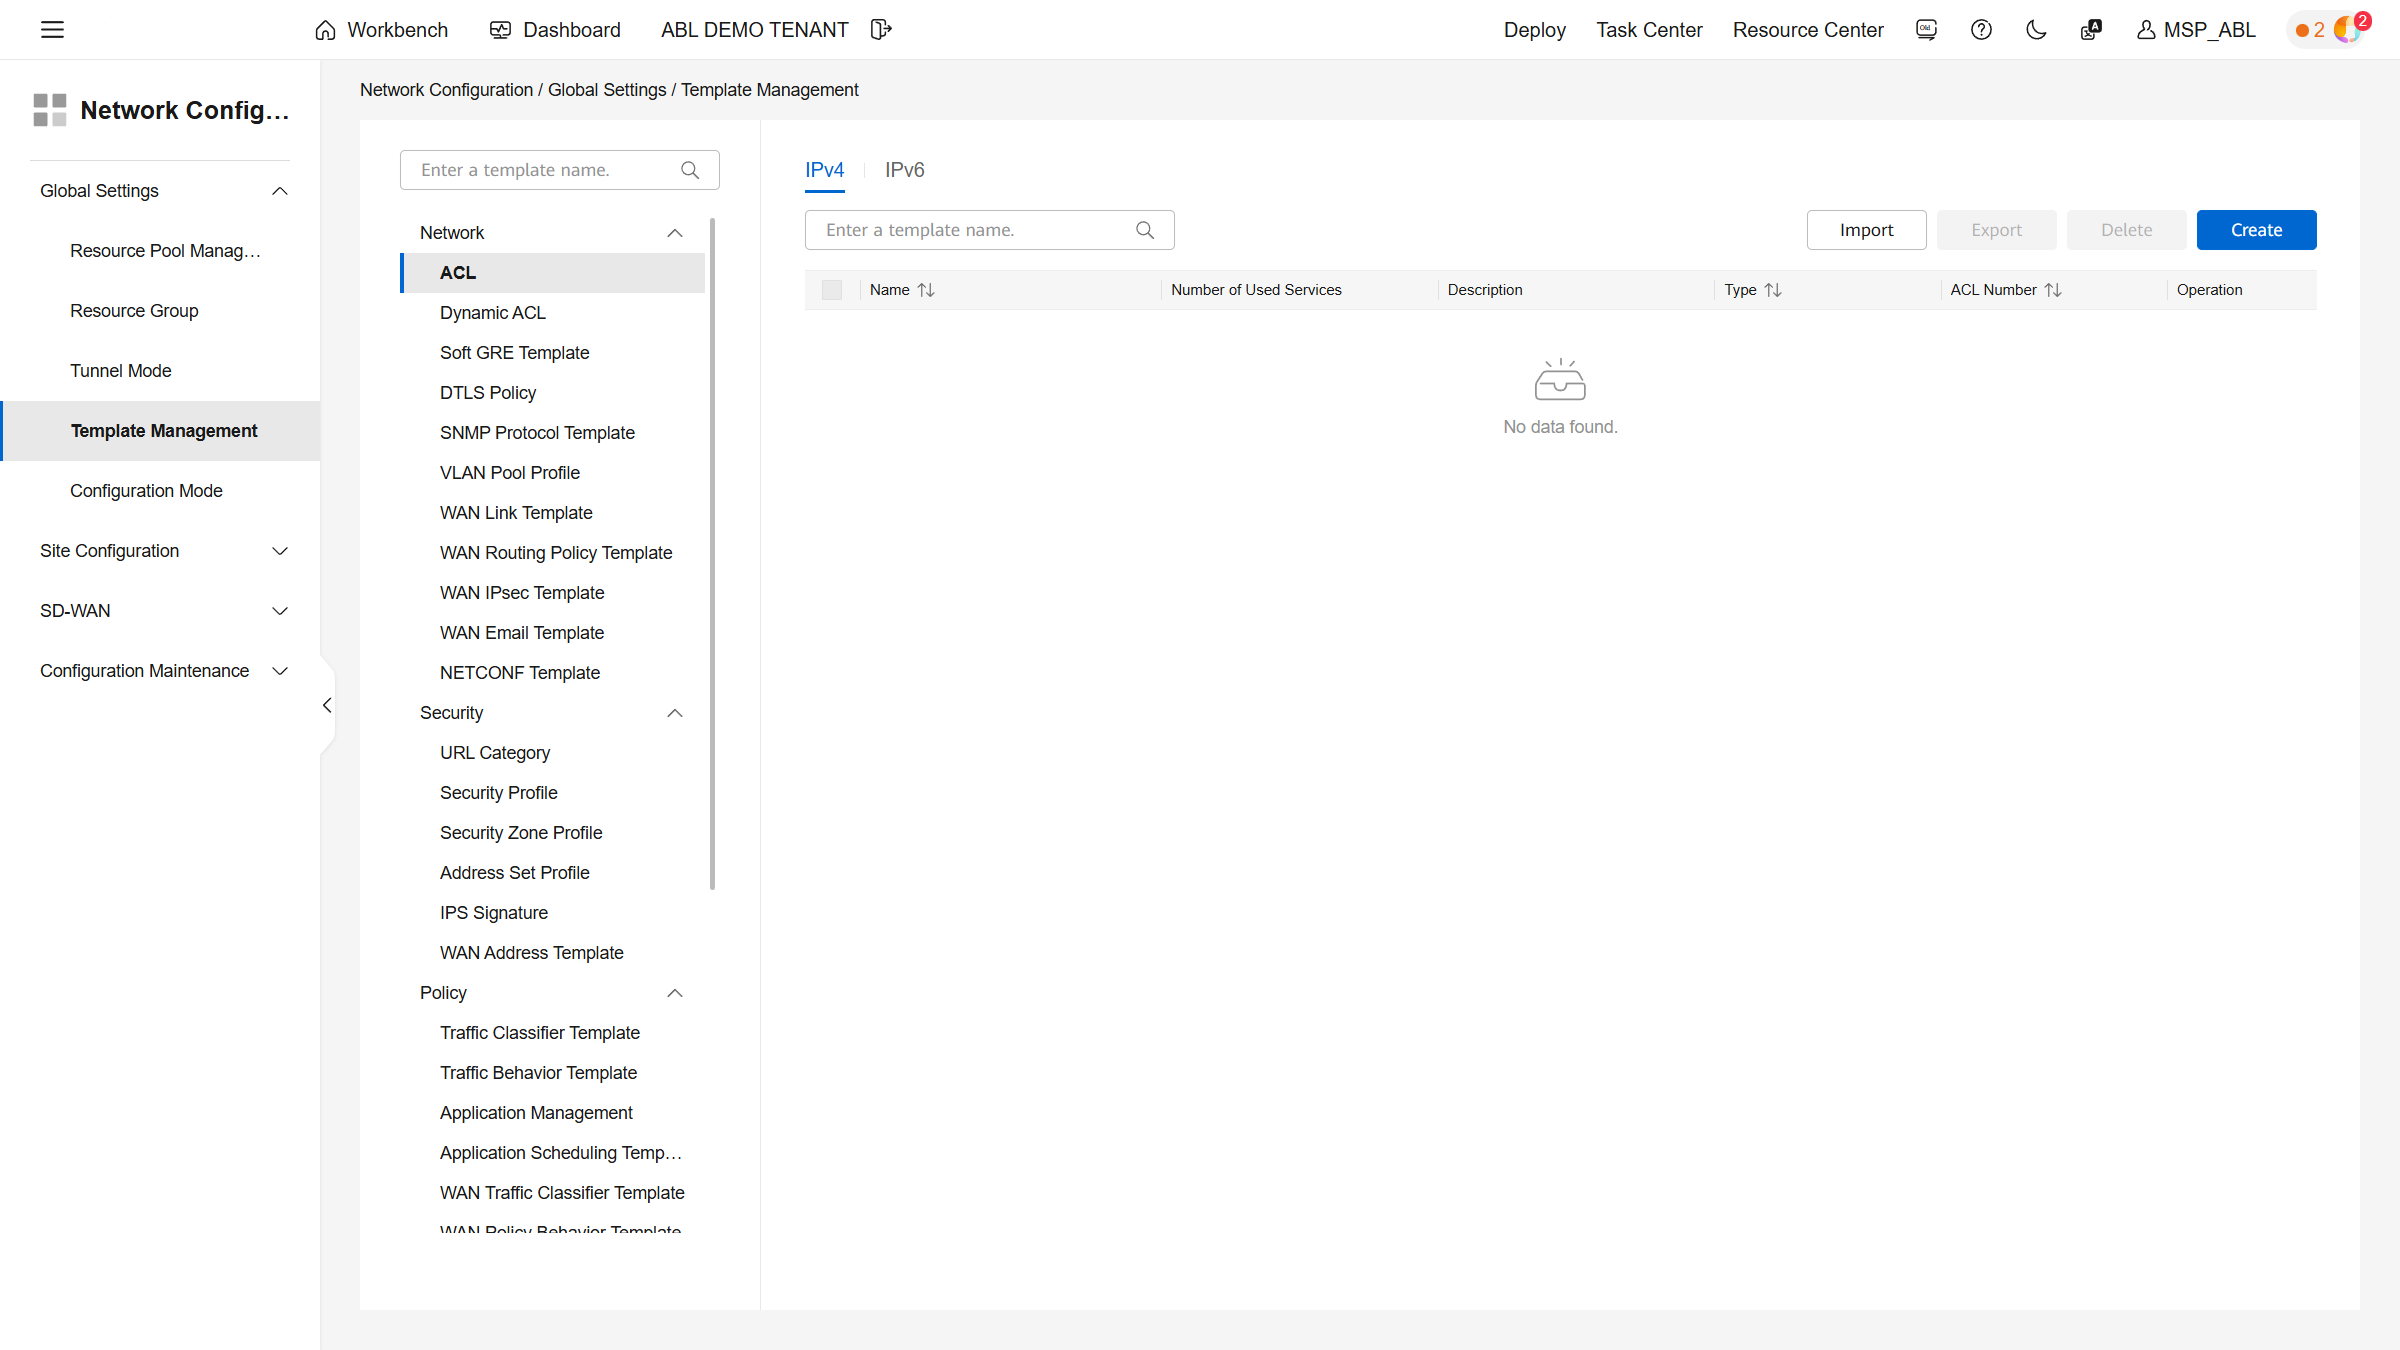Click search icon in left template search
The height and width of the screenshot is (1350, 2400).
click(690, 170)
